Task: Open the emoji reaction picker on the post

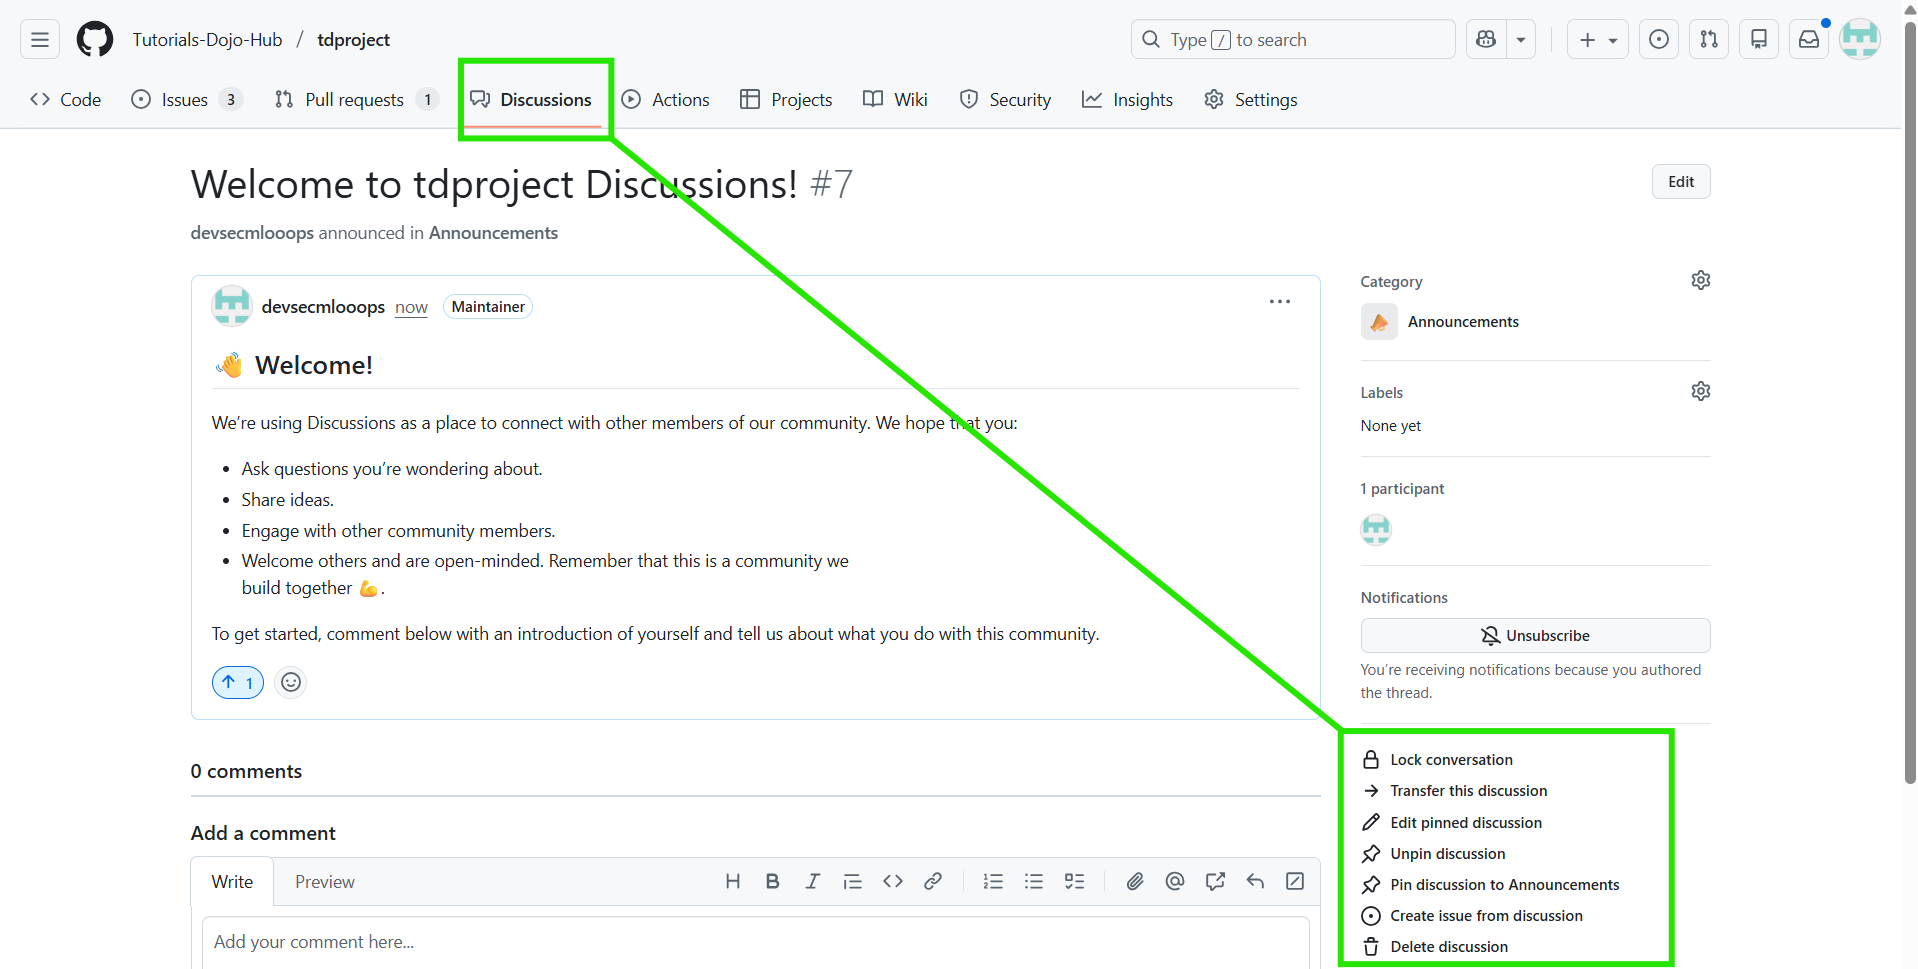Action: click(x=290, y=682)
